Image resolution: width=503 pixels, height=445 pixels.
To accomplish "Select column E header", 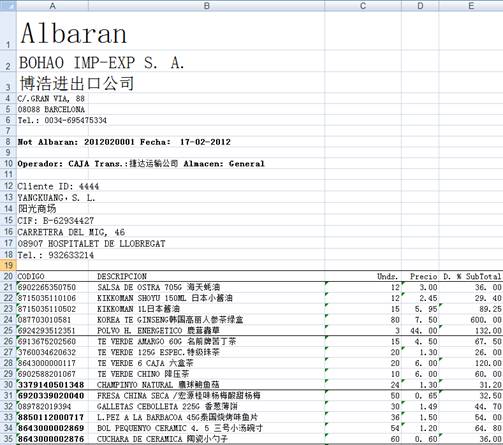I will 471,6.
